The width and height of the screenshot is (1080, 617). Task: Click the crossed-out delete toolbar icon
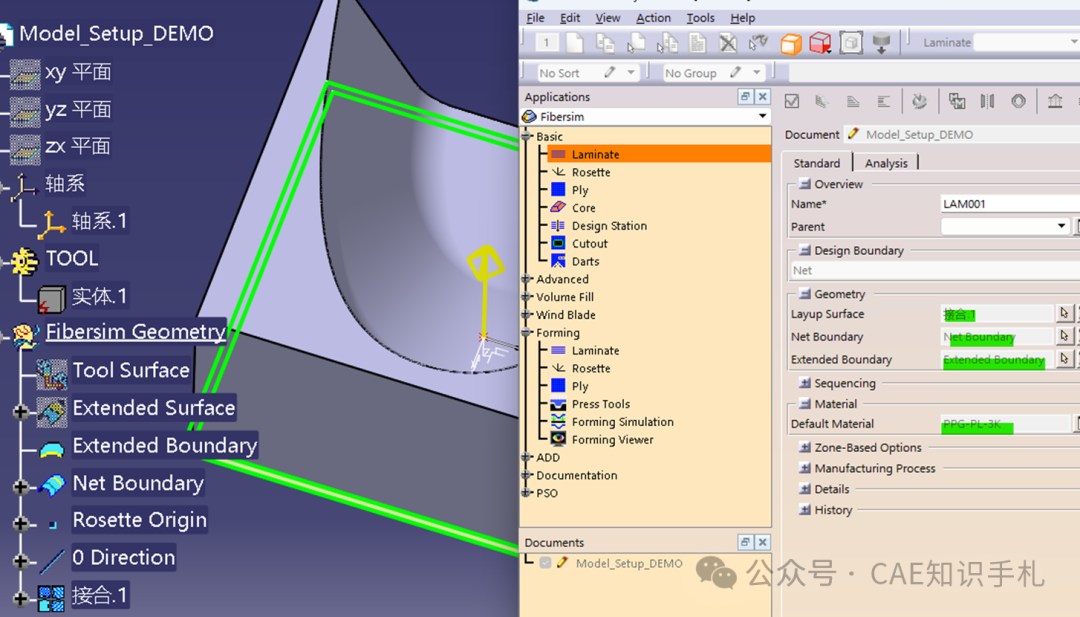point(728,43)
